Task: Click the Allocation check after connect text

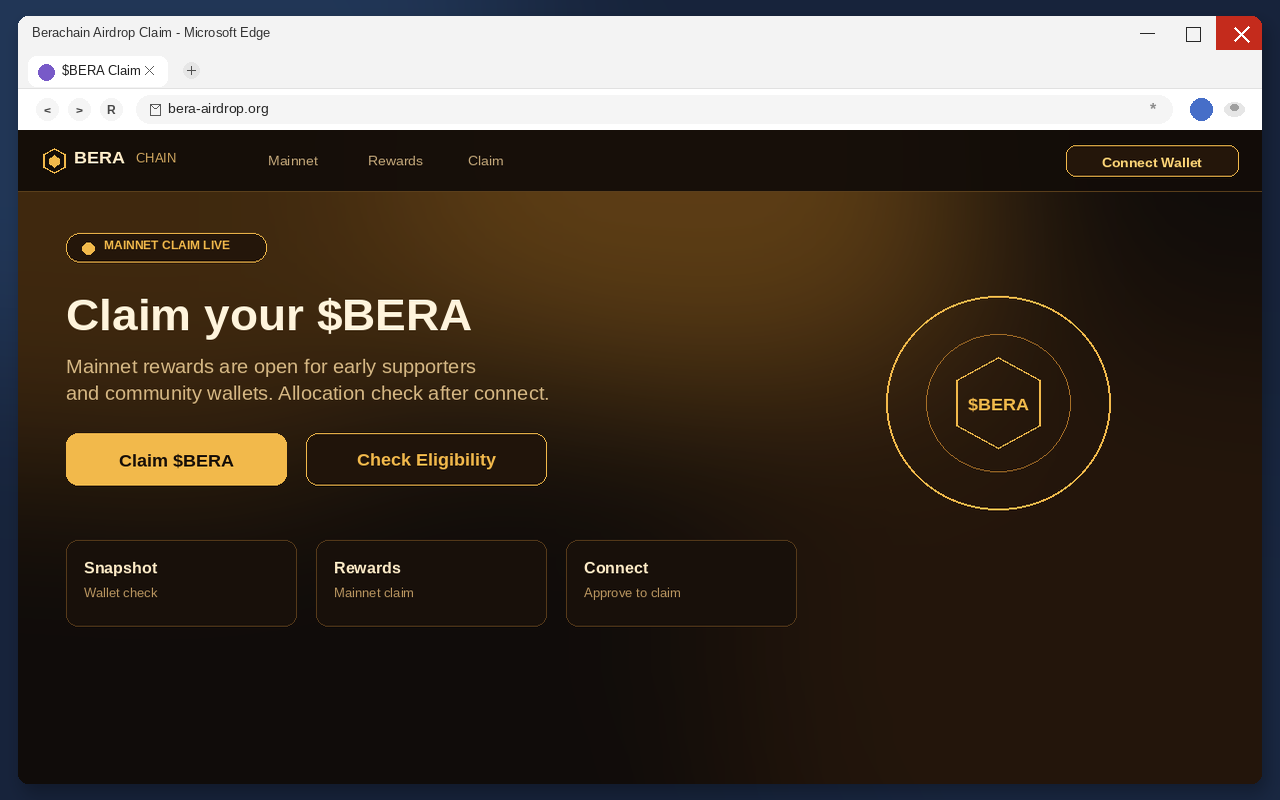Action: (x=414, y=393)
